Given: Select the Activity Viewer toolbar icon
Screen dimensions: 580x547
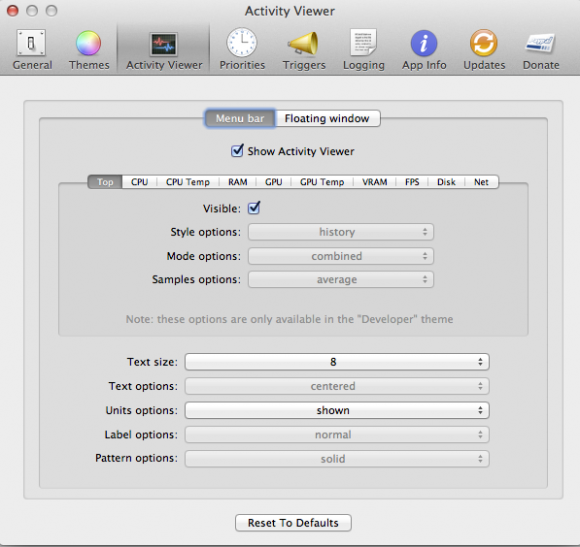Looking at the screenshot, I should pos(164,50).
